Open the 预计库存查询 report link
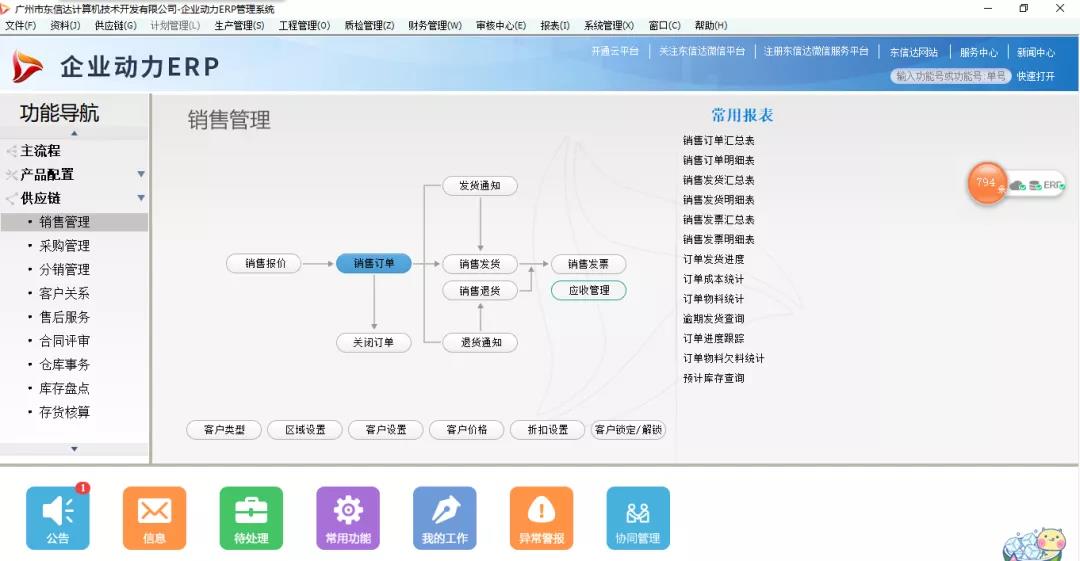The width and height of the screenshot is (1080, 561). 714,378
